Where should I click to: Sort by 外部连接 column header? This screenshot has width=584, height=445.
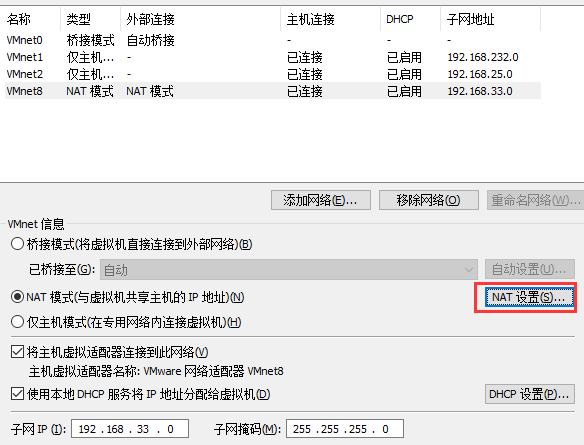pos(200,19)
